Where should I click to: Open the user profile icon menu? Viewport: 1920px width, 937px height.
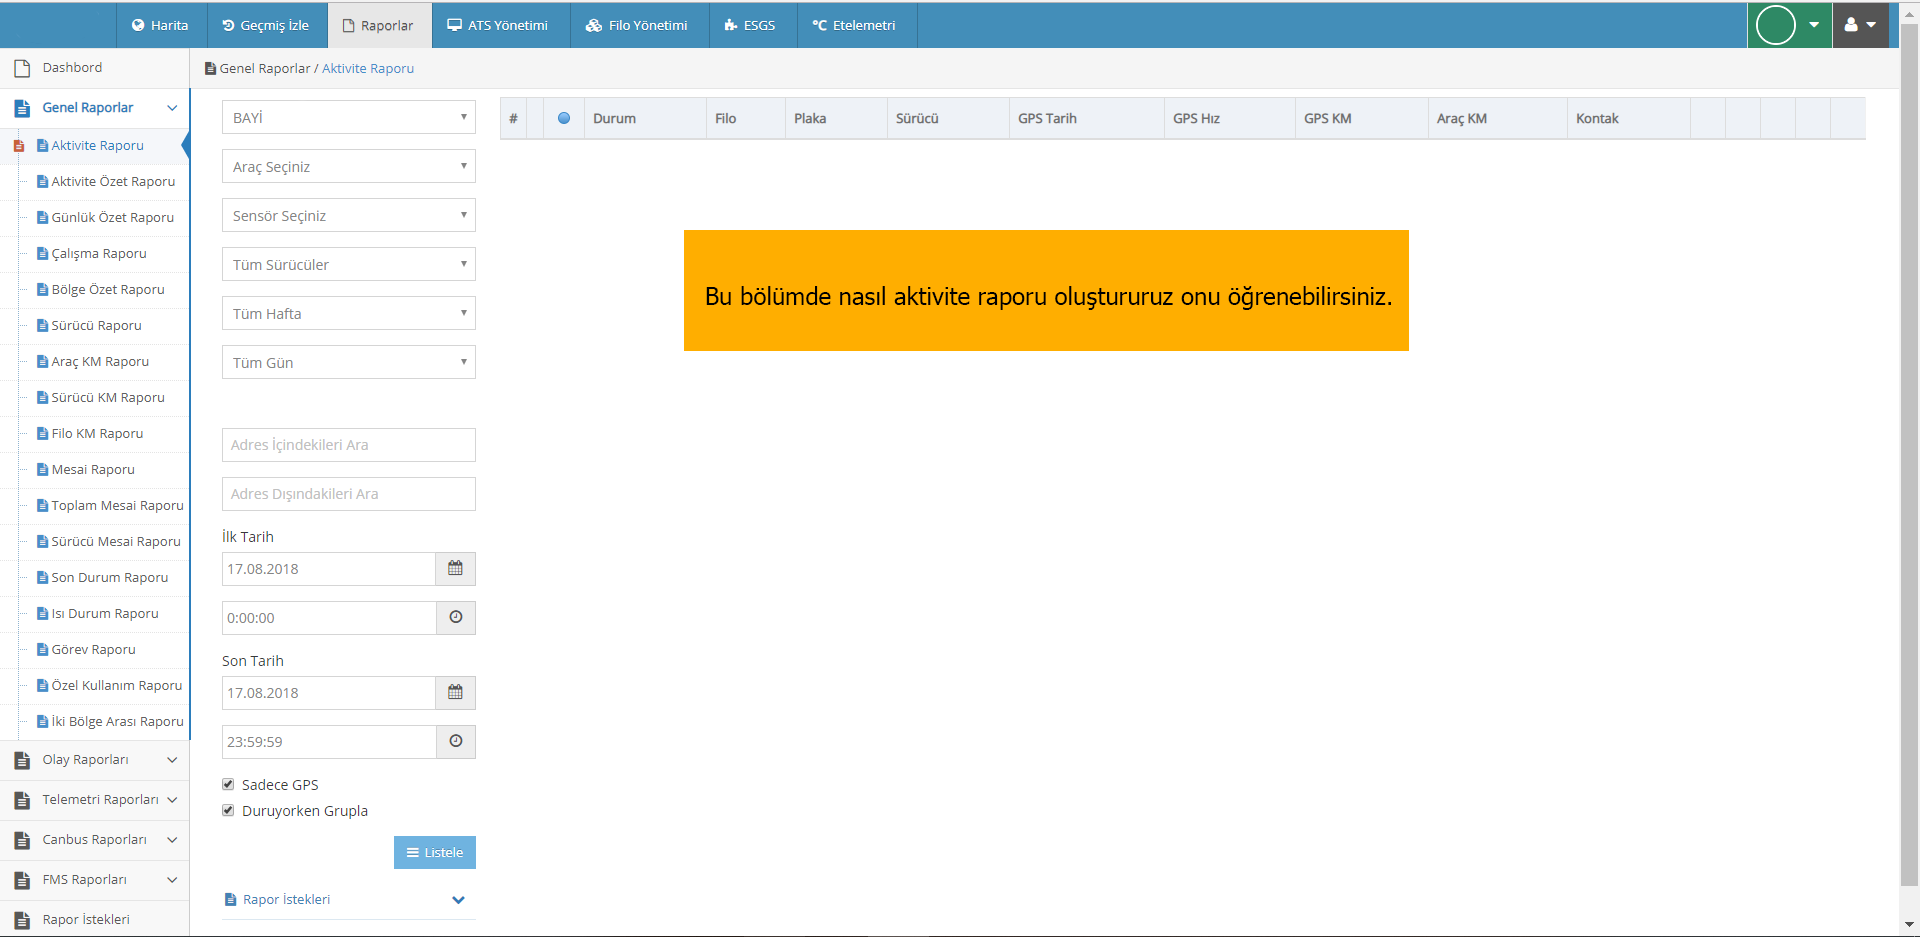click(x=1860, y=25)
